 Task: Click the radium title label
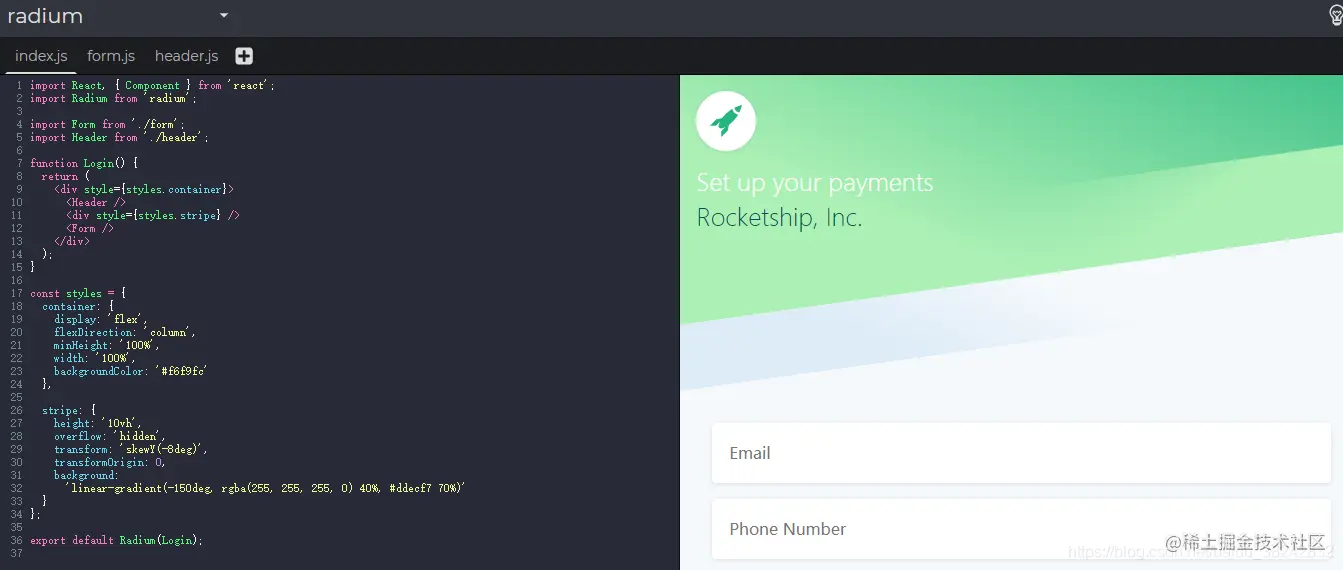[x=45, y=16]
